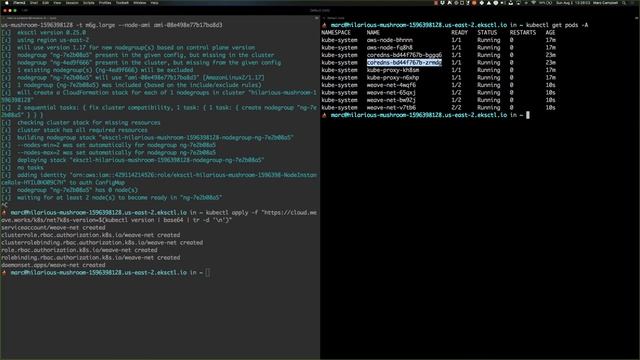This screenshot has width=640, height=360.
Task: Click the left pane's bottom prompt cursor
Action: (208, 272)
